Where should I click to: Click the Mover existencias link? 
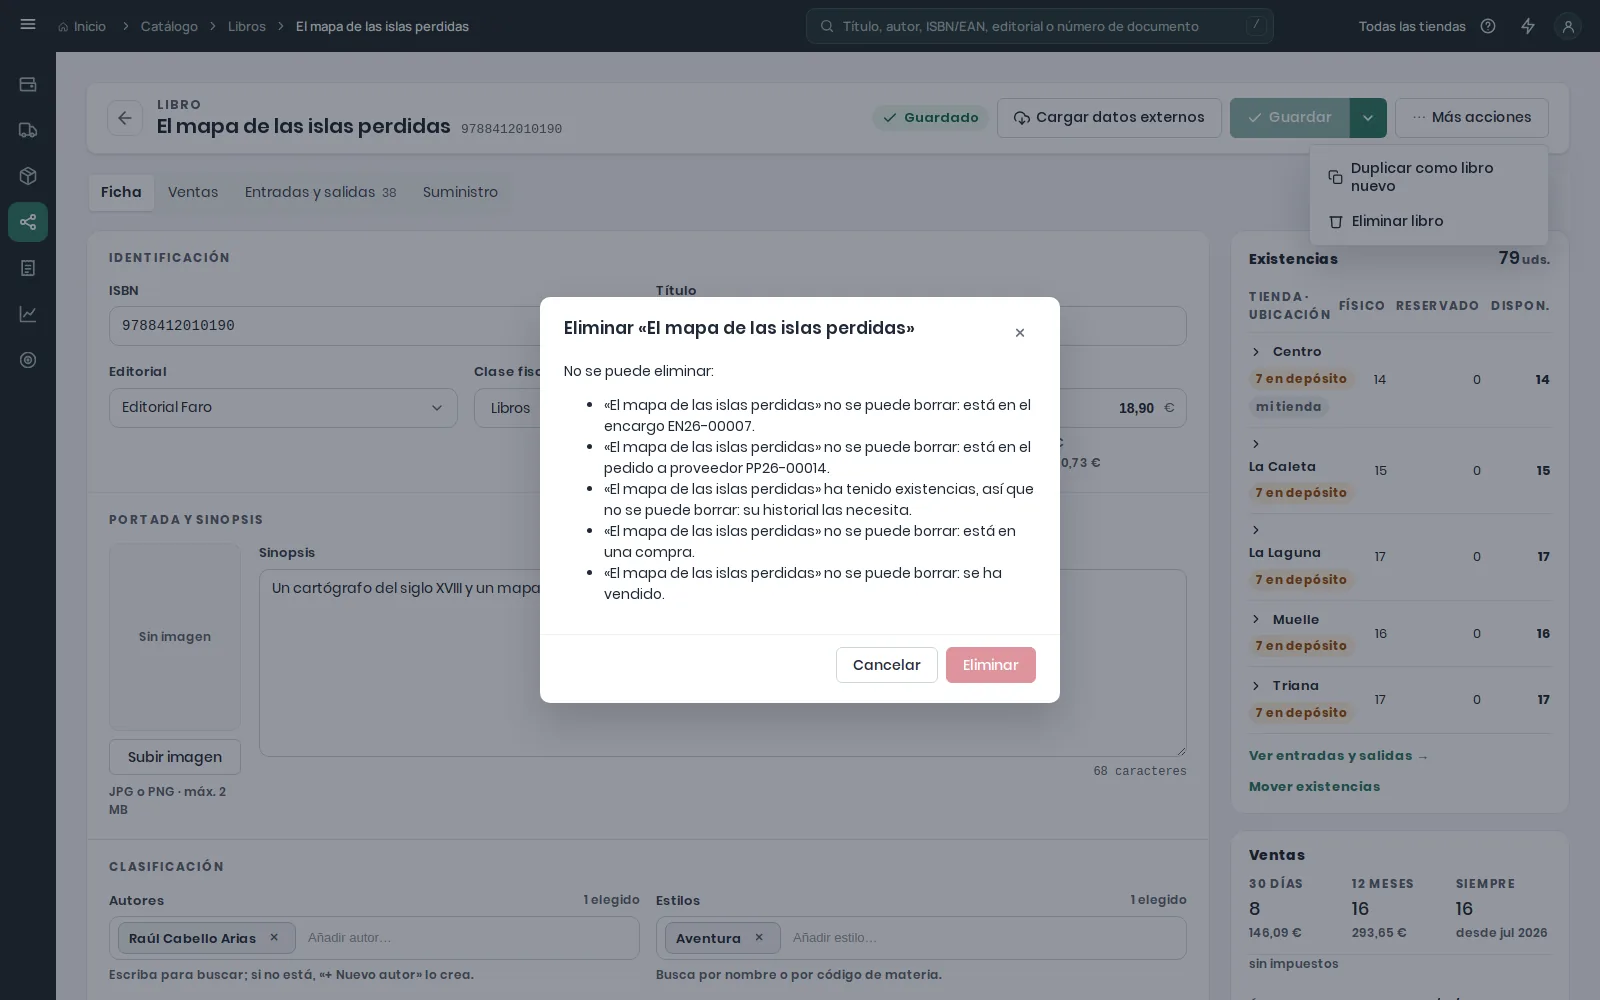pyautogui.click(x=1314, y=787)
